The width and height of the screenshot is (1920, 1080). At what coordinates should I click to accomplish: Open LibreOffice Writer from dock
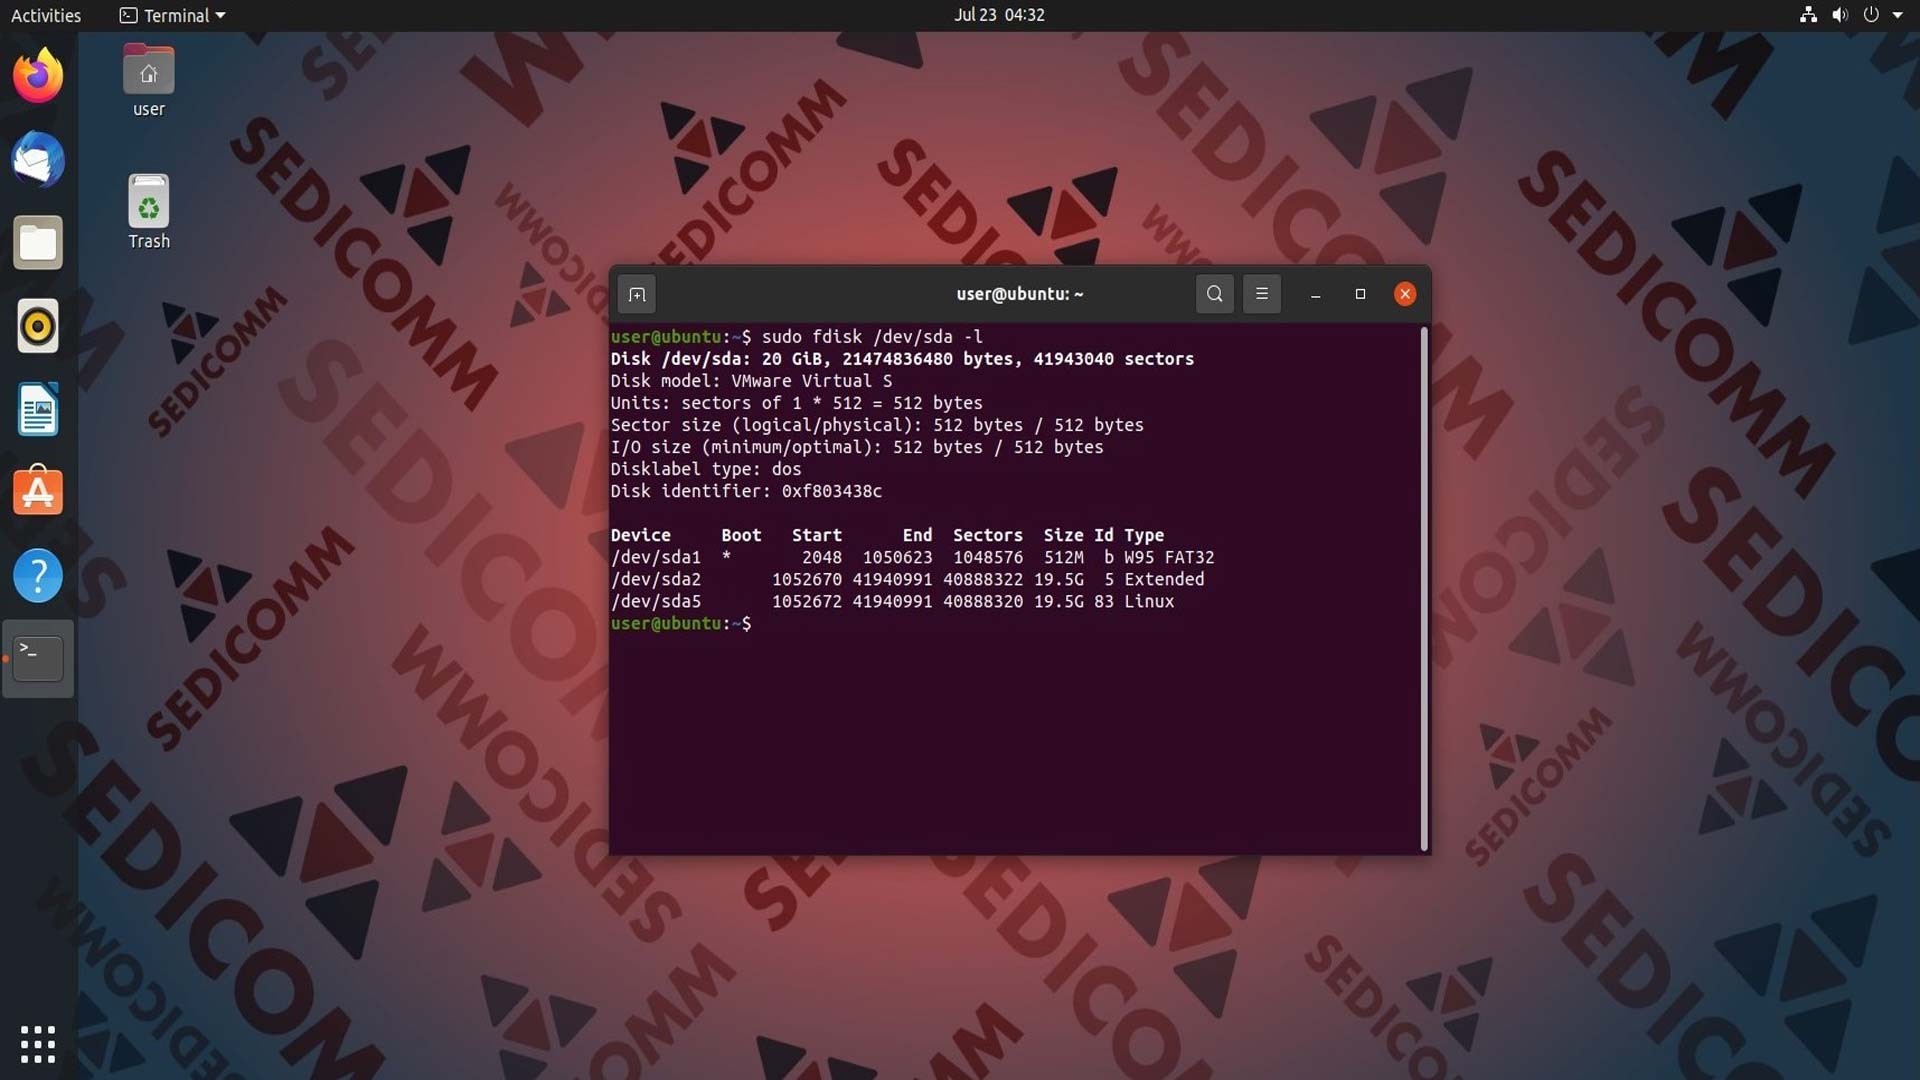(x=38, y=409)
